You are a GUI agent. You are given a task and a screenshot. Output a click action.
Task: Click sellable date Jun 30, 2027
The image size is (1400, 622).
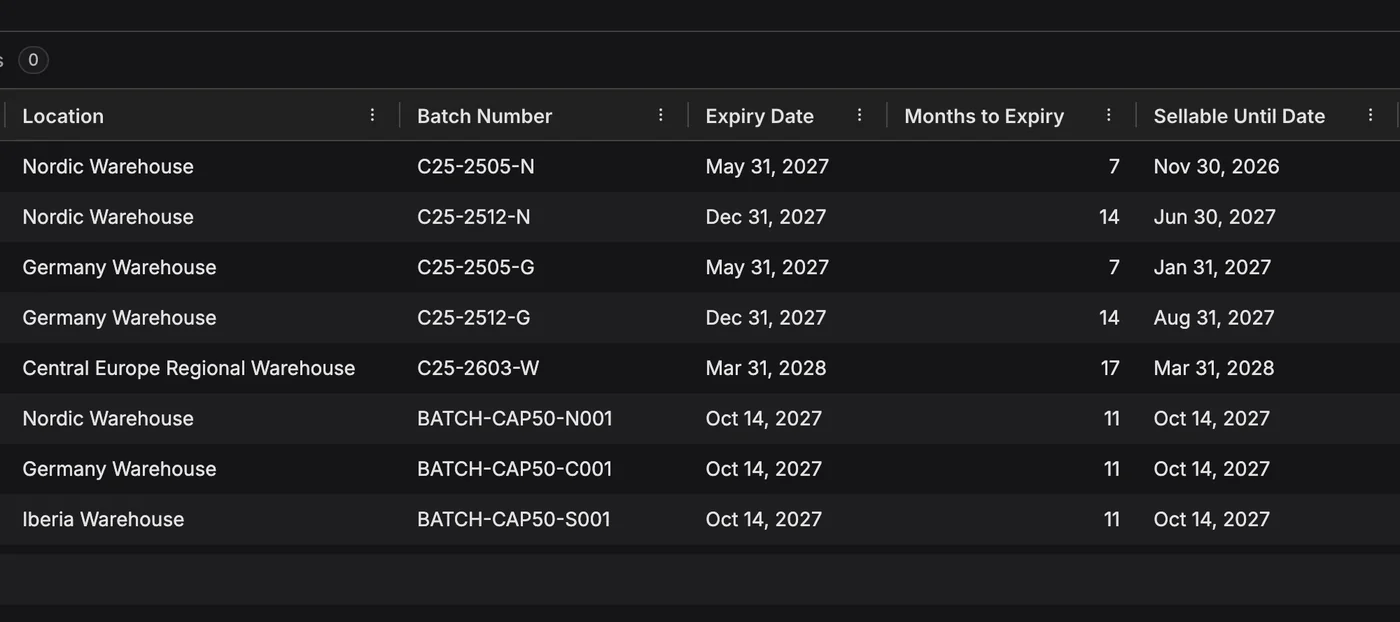coord(1214,217)
